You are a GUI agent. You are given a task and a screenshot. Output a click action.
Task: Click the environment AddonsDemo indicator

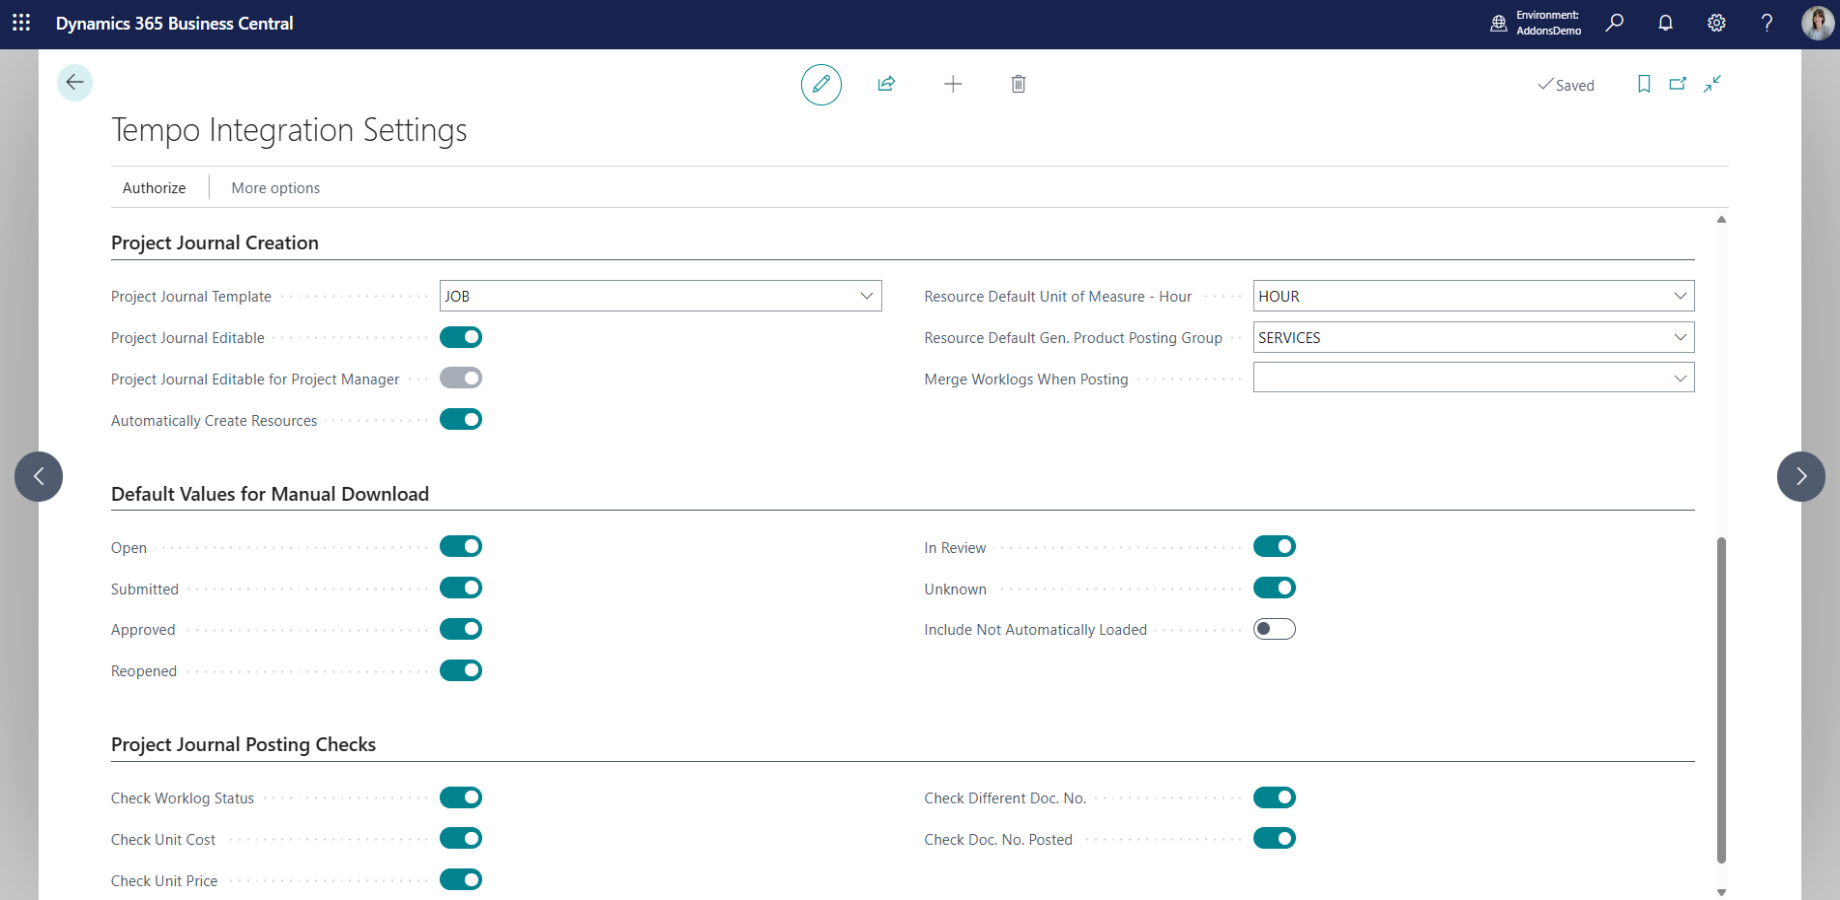coord(1536,23)
